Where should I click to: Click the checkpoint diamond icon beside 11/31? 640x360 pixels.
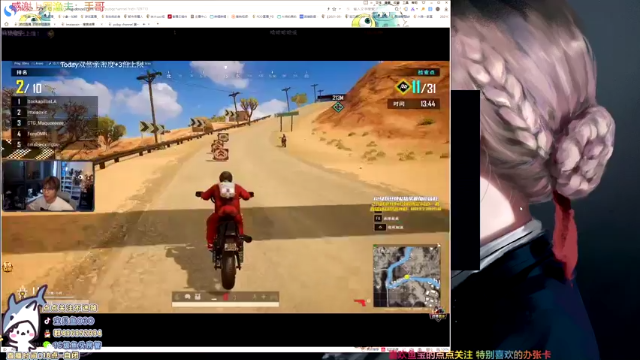pyautogui.click(x=403, y=87)
